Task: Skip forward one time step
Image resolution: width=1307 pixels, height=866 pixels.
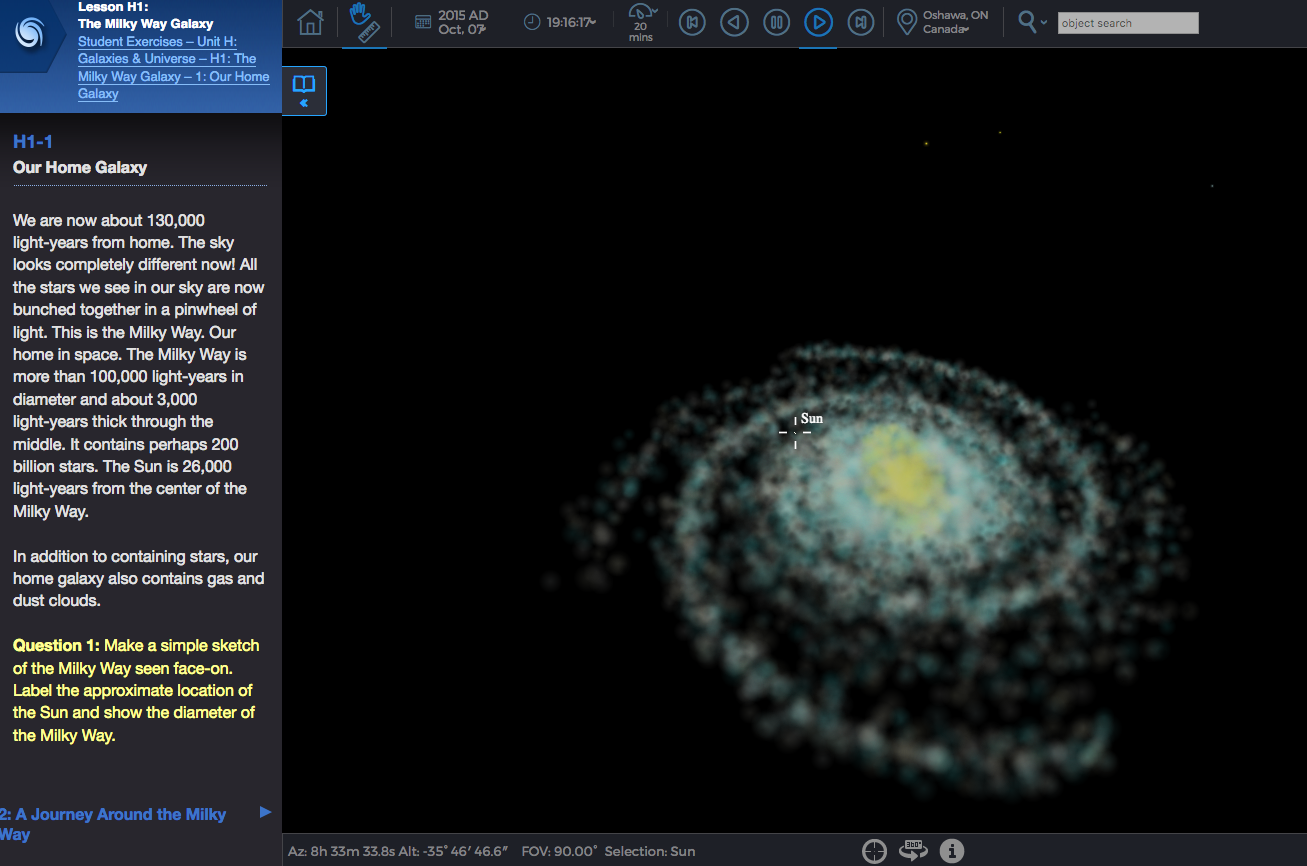Action: click(861, 22)
